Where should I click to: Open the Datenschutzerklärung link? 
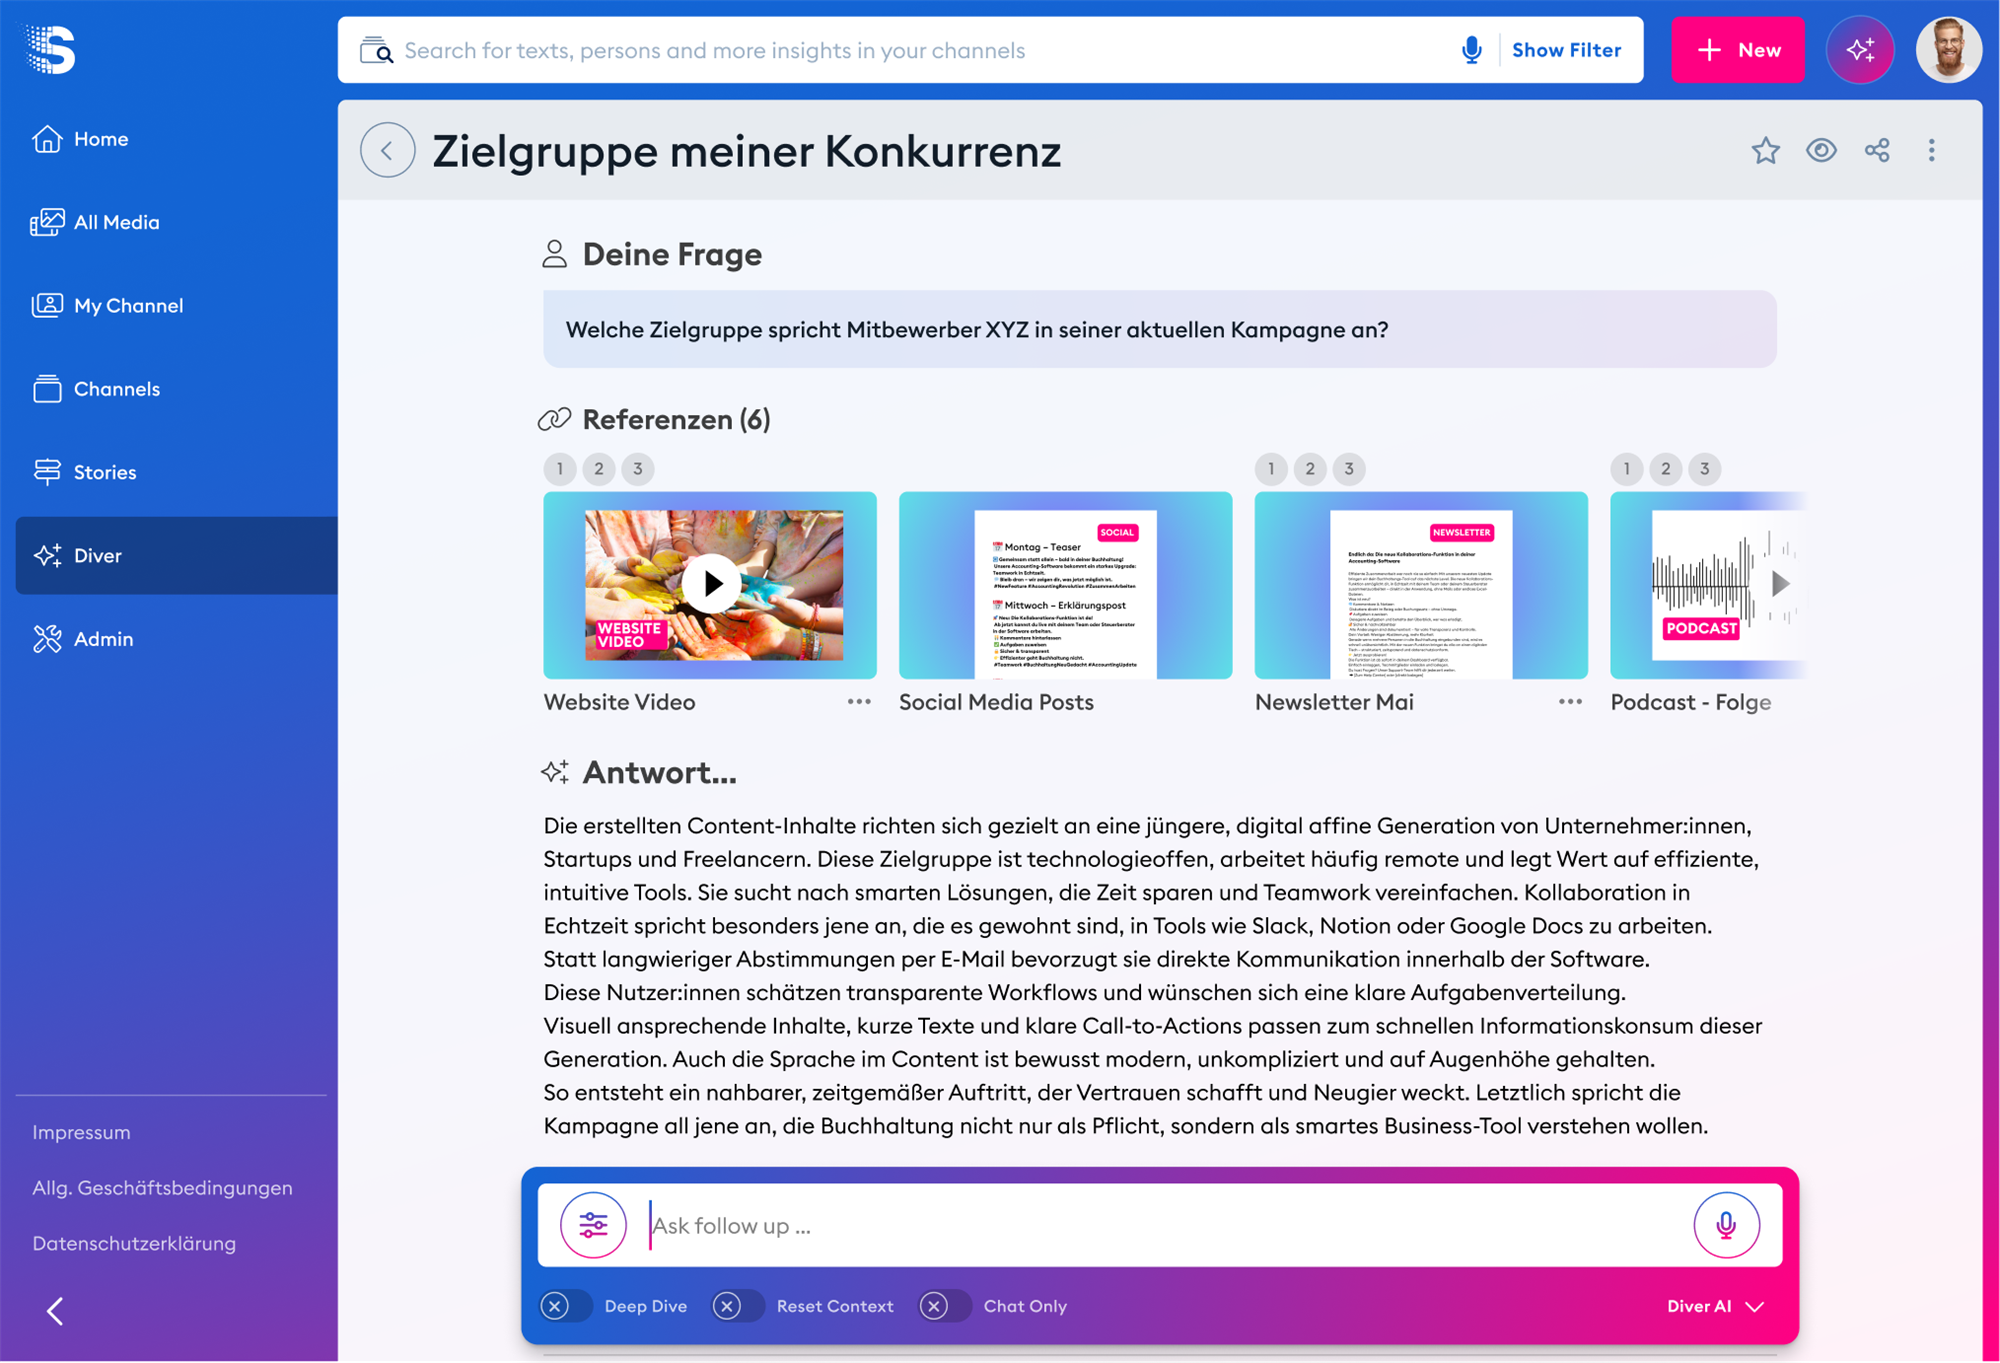click(134, 1243)
